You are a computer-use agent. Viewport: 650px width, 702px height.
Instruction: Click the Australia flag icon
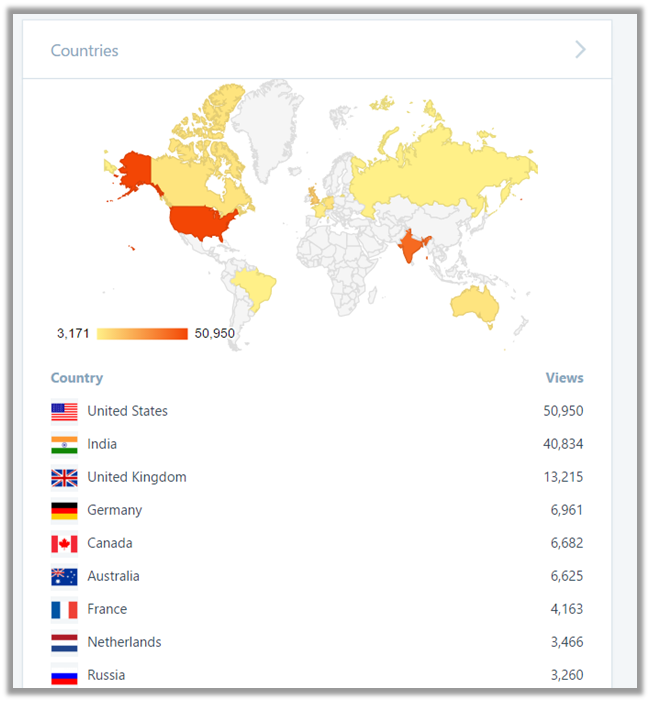(64, 576)
